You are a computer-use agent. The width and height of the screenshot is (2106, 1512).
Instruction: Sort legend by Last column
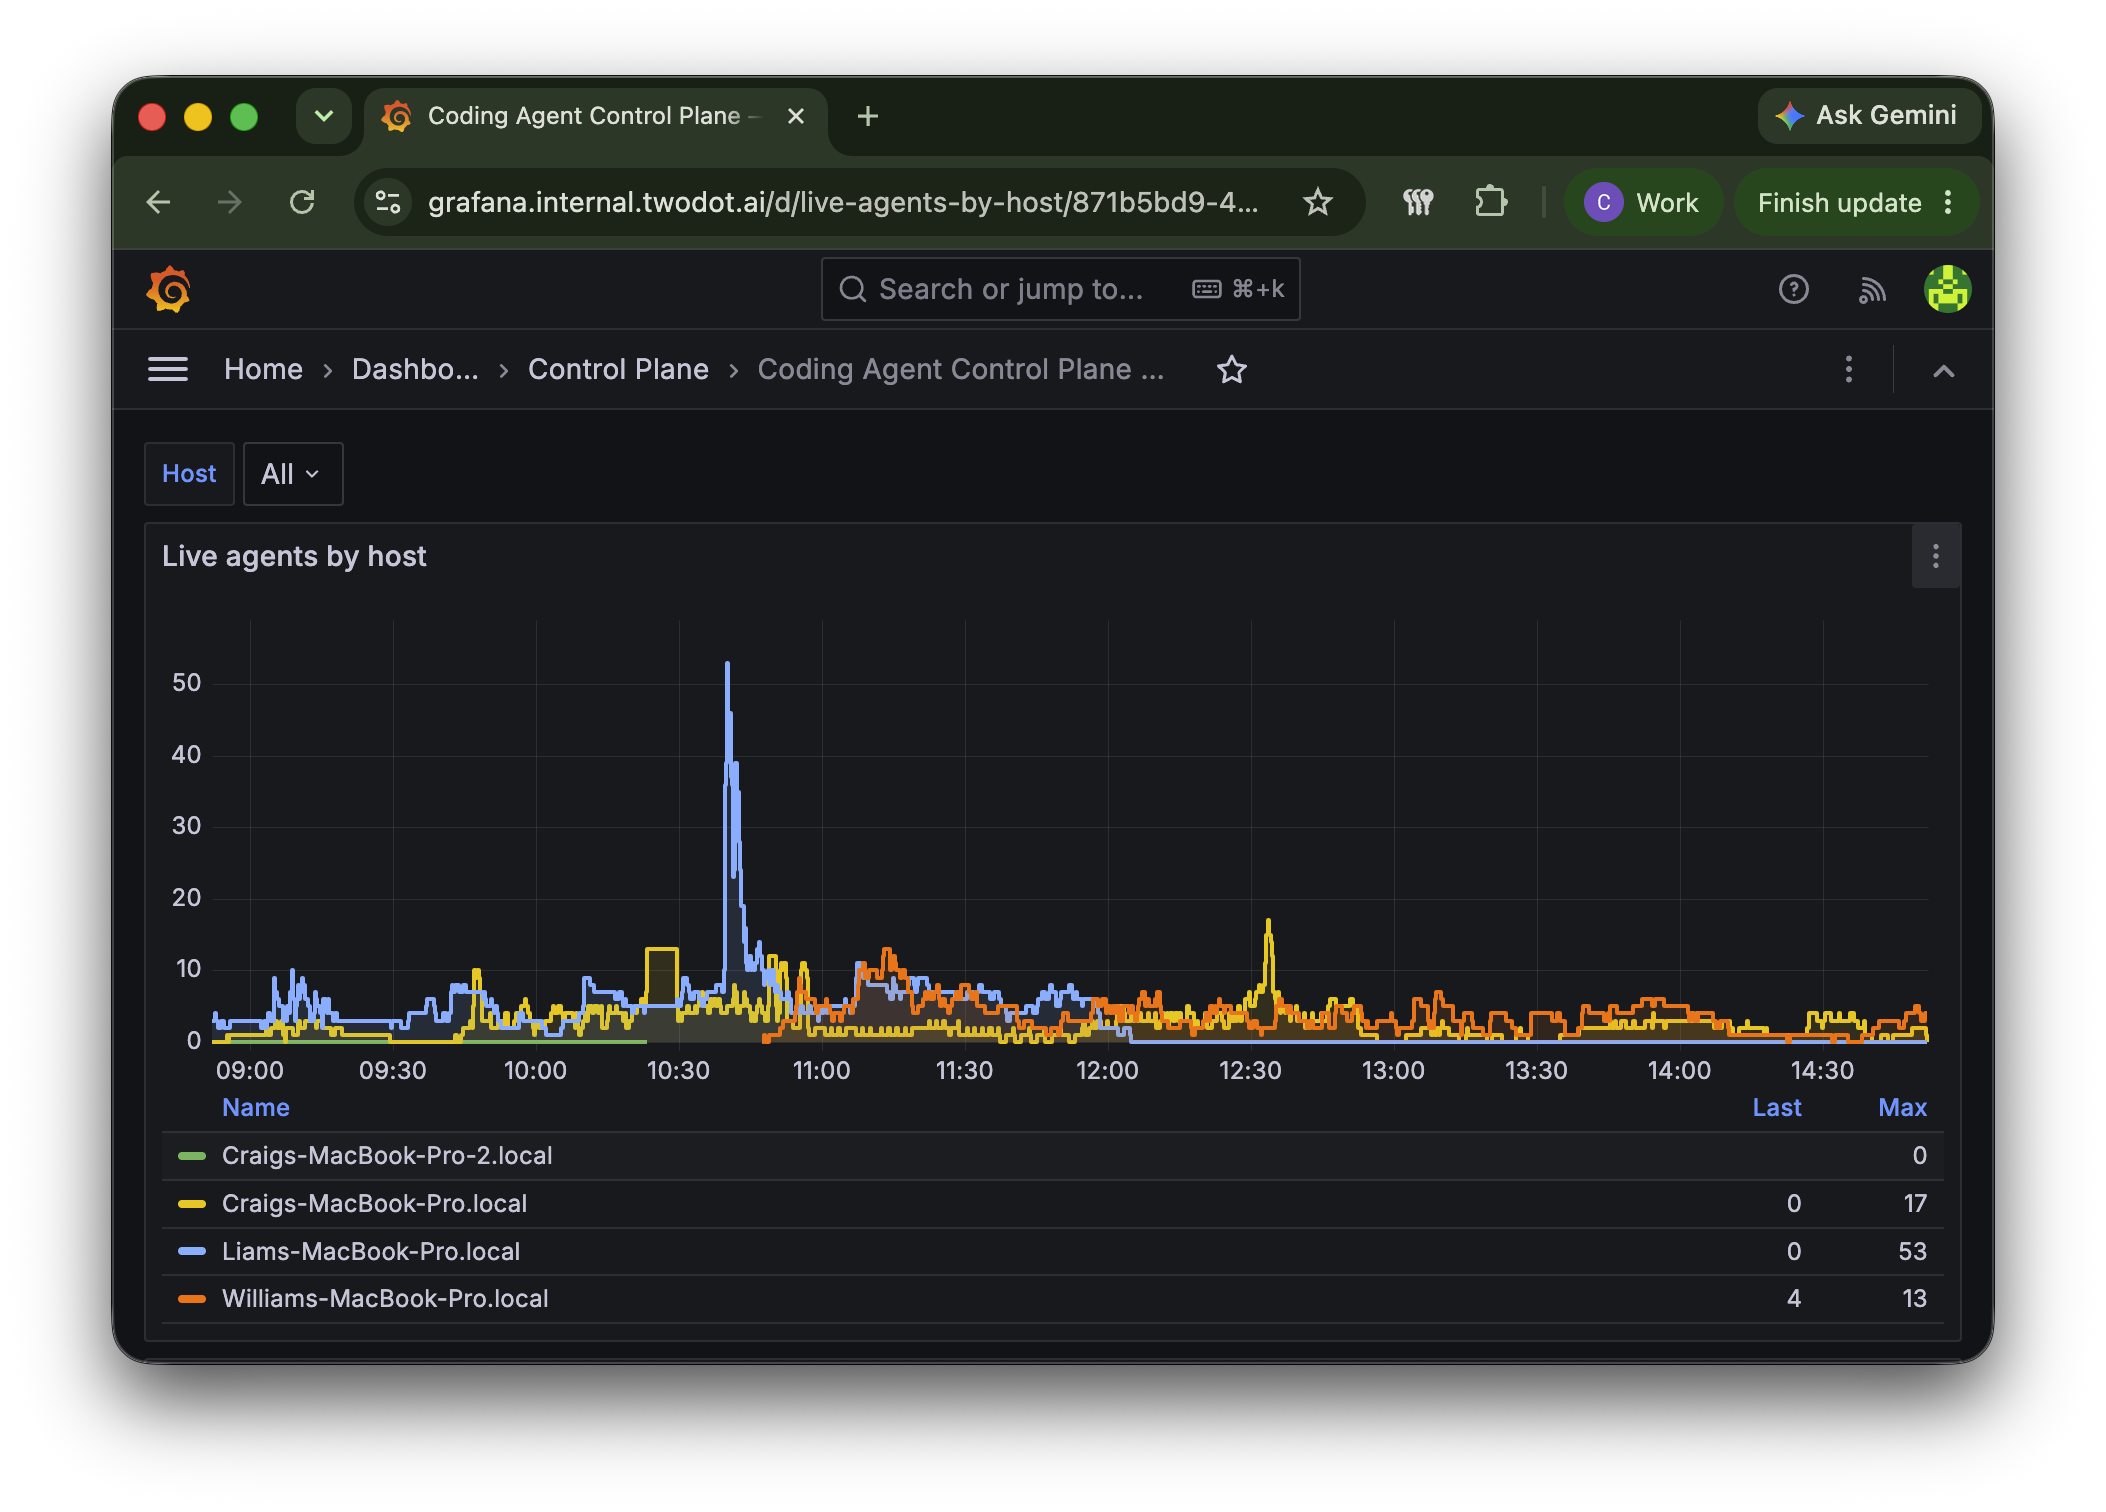click(1776, 1108)
